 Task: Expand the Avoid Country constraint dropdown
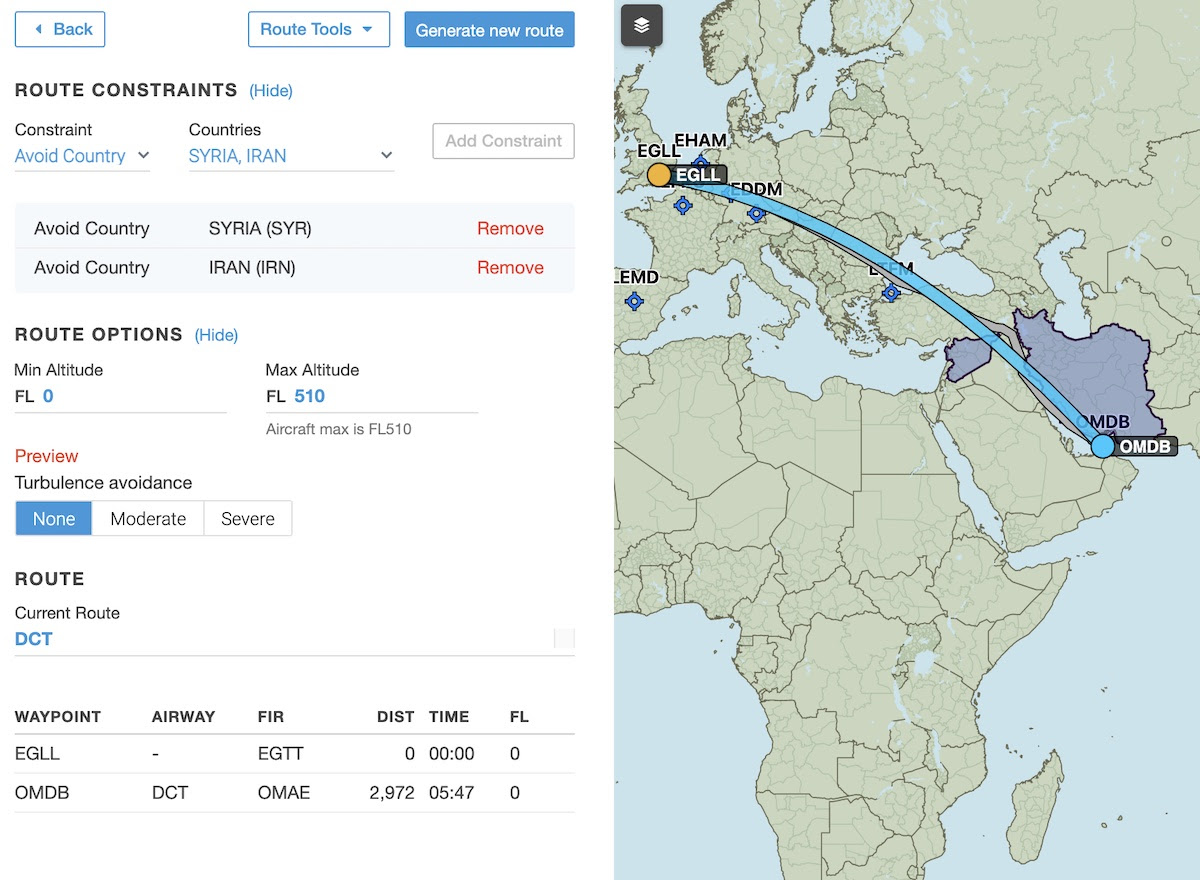pyautogui.click(x=82, y=156)
